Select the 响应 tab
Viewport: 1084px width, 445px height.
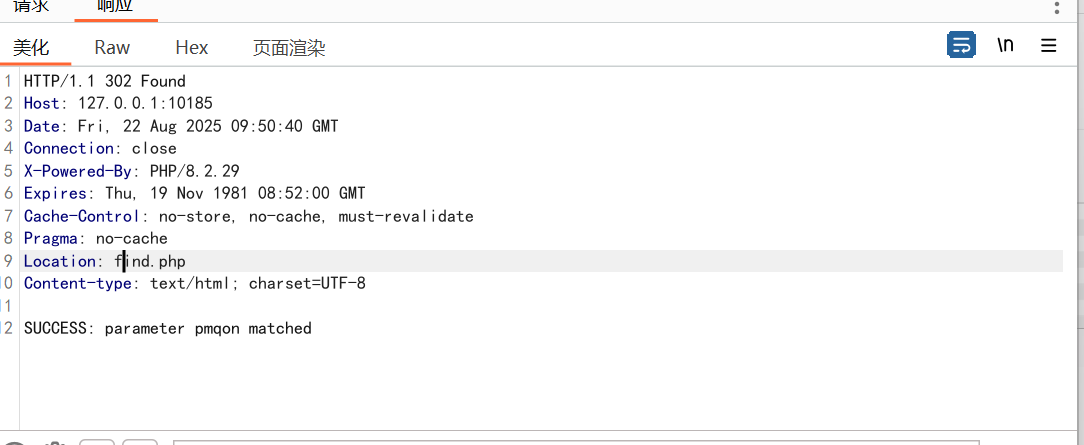coord(114,6)
